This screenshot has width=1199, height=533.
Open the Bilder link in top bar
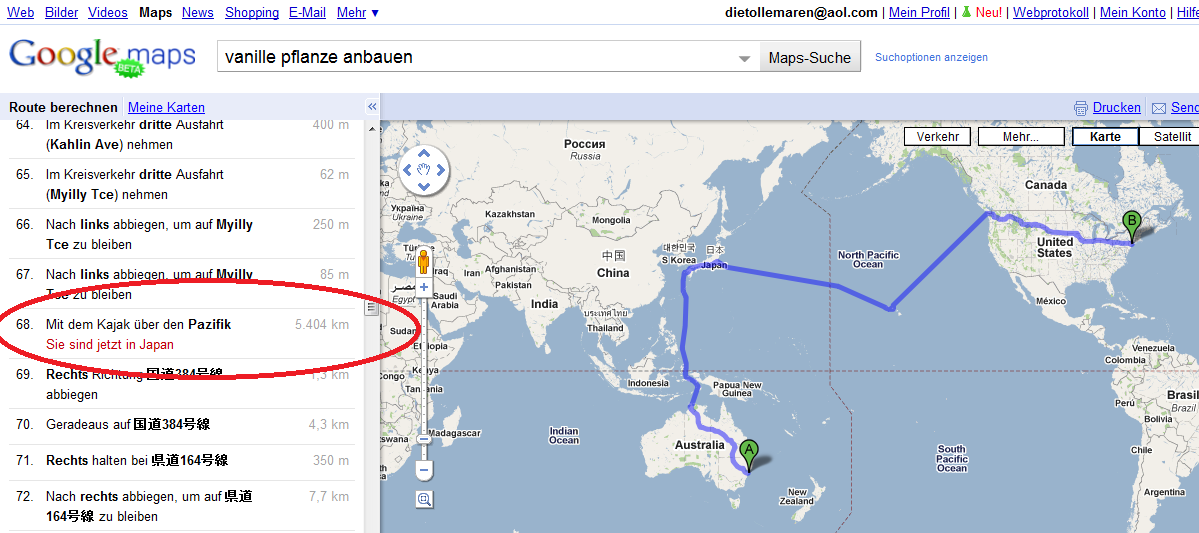[x=61, y=12]
